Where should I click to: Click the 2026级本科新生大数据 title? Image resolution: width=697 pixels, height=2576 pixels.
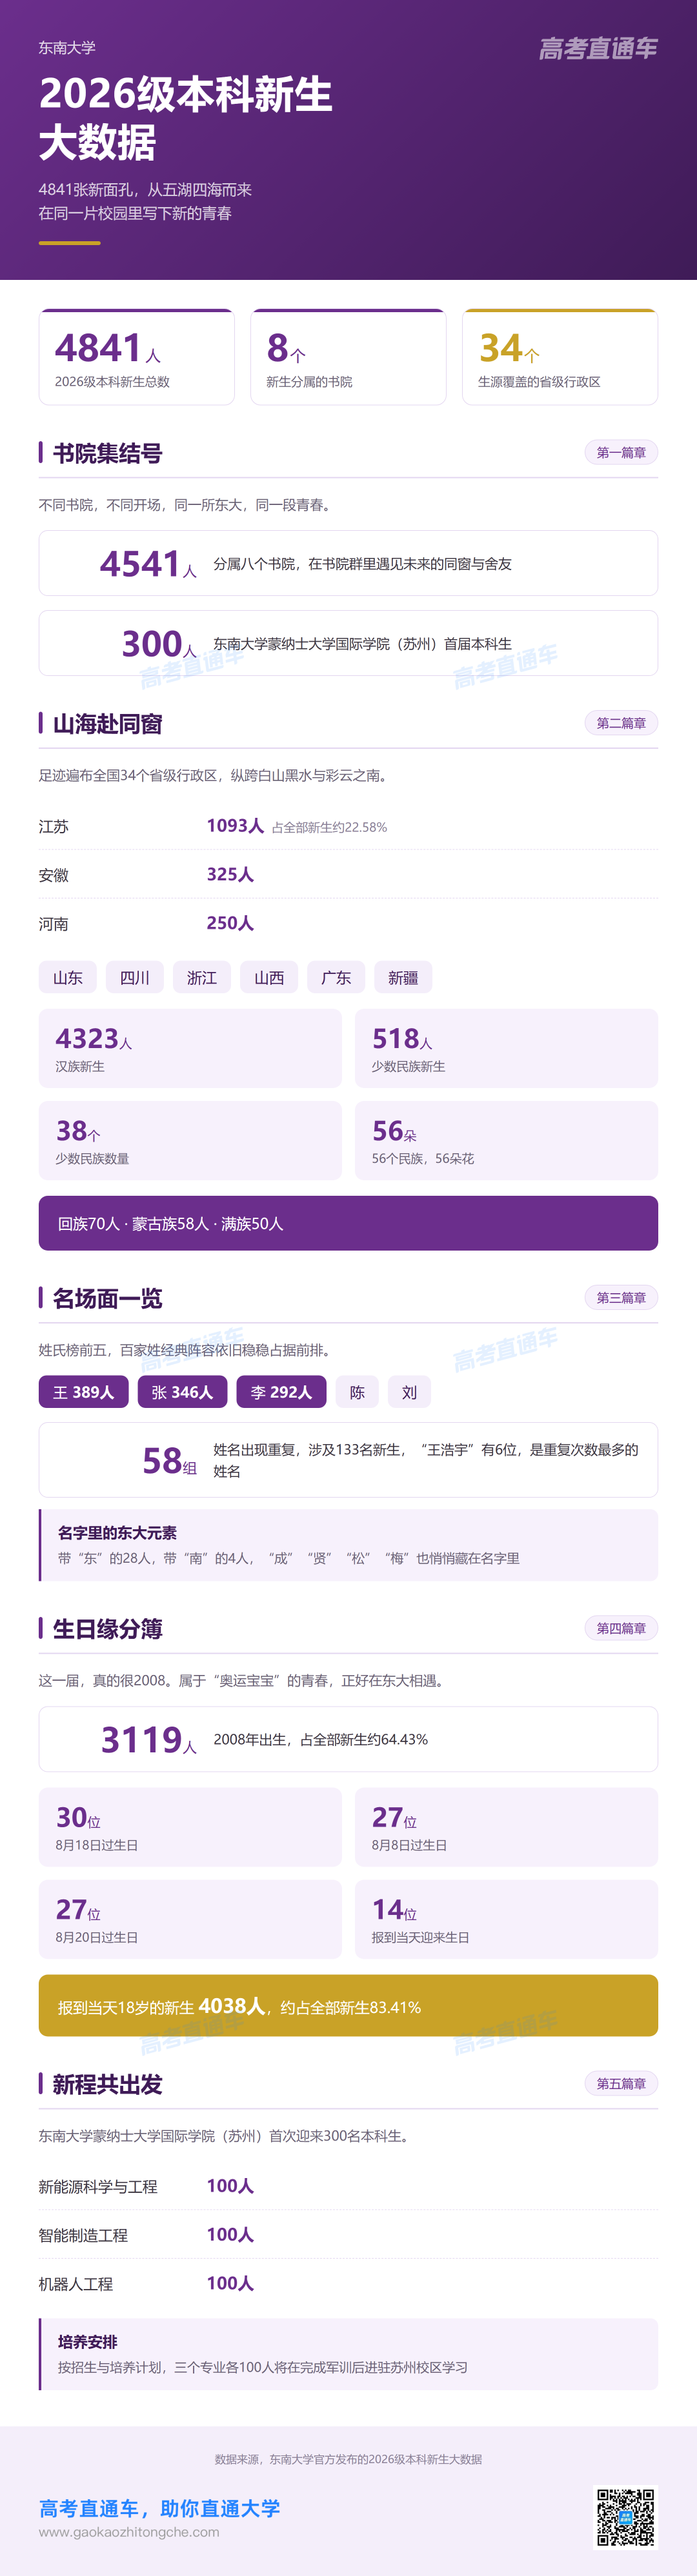tap(186, 118)
